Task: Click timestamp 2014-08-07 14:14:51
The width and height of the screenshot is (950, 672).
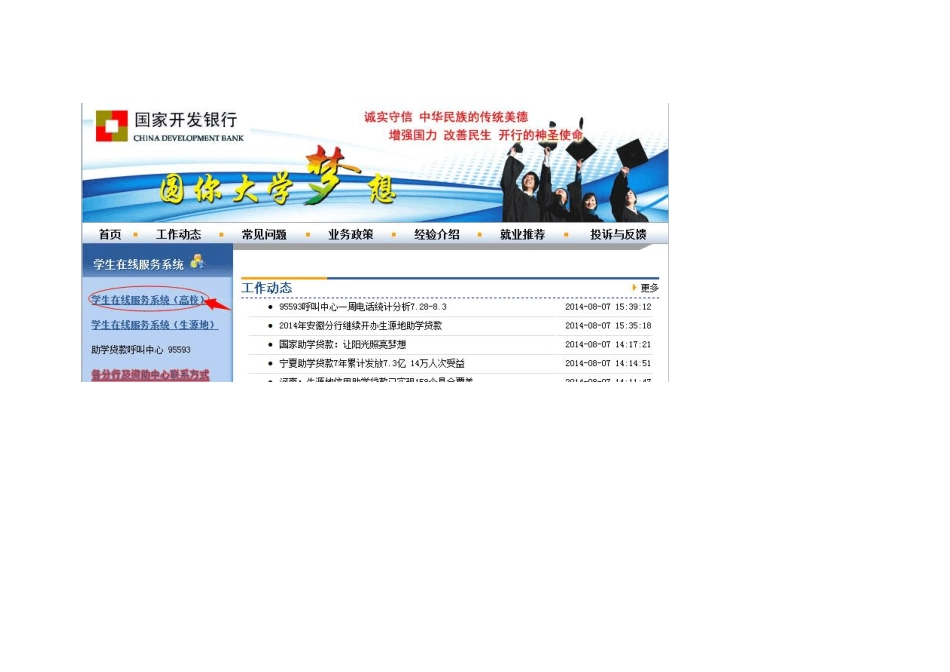Action: 608,364
